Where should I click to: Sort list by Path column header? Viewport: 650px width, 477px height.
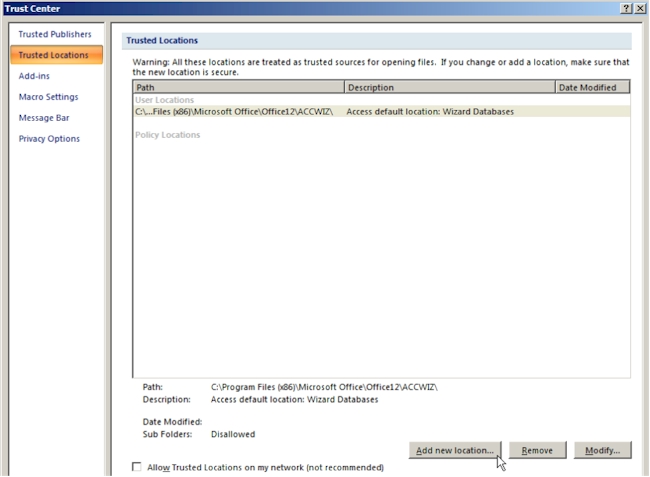[239, 87]
